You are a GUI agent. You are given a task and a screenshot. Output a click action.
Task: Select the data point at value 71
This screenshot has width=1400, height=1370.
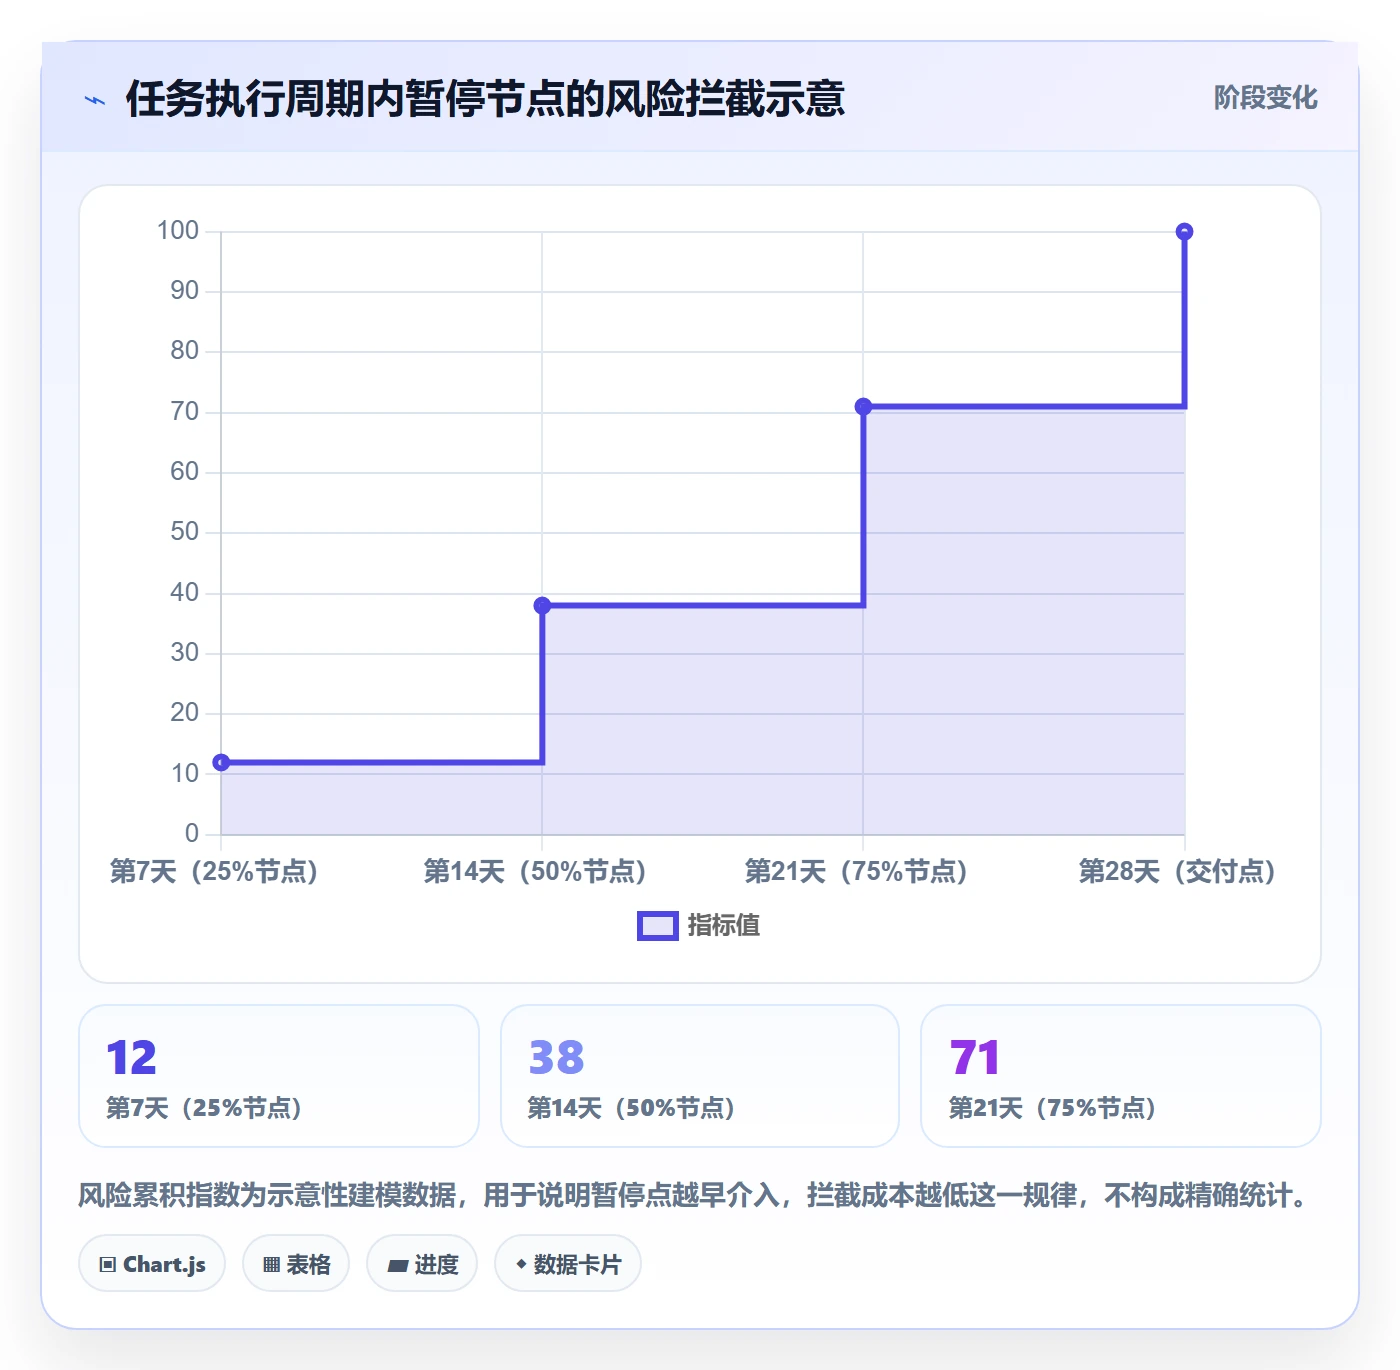(863, 406)
